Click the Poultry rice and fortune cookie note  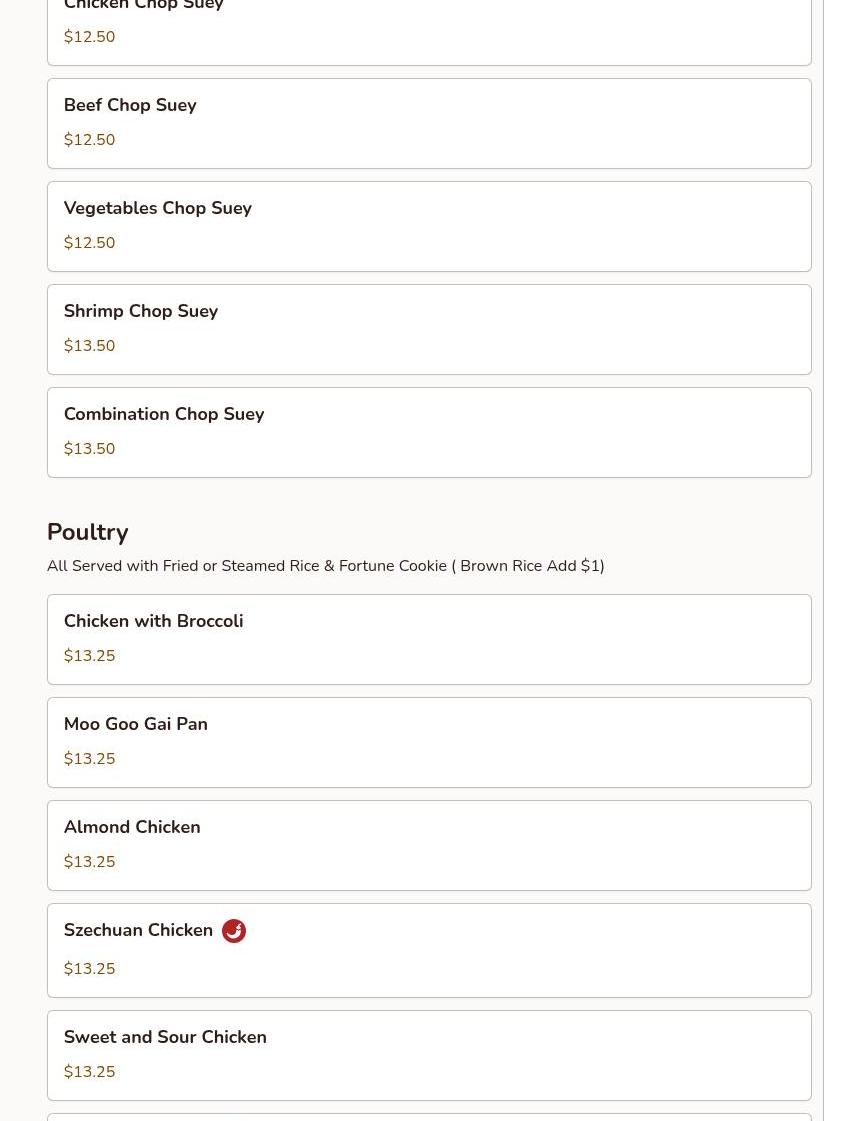pos(326,566)
